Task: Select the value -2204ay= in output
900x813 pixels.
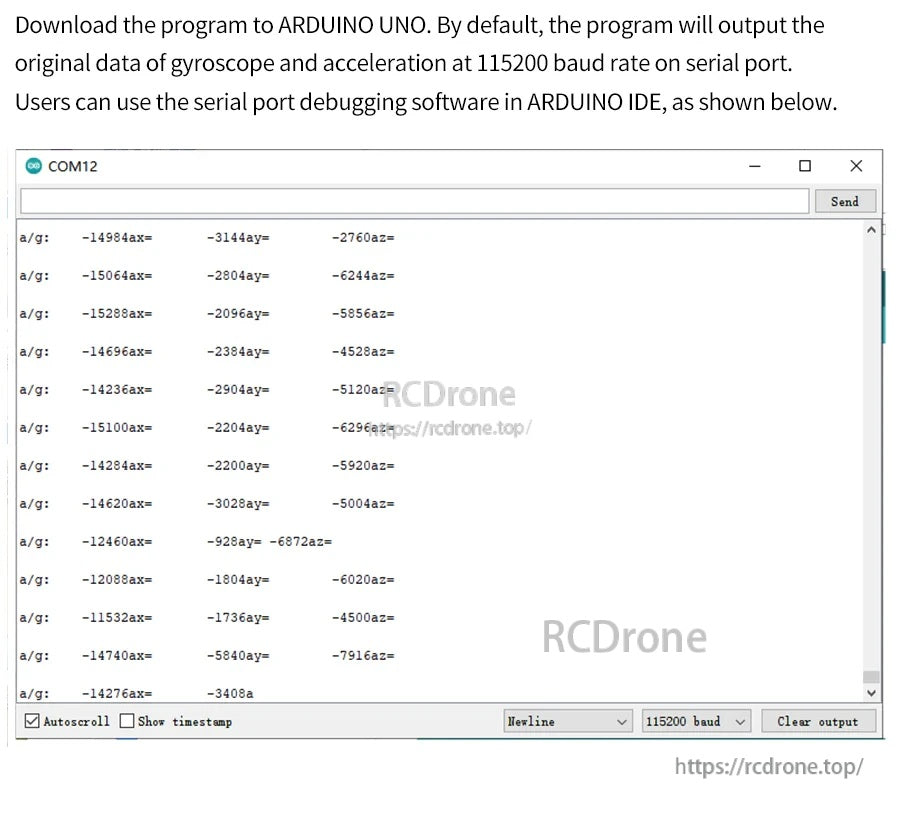Action: [238, 428]
